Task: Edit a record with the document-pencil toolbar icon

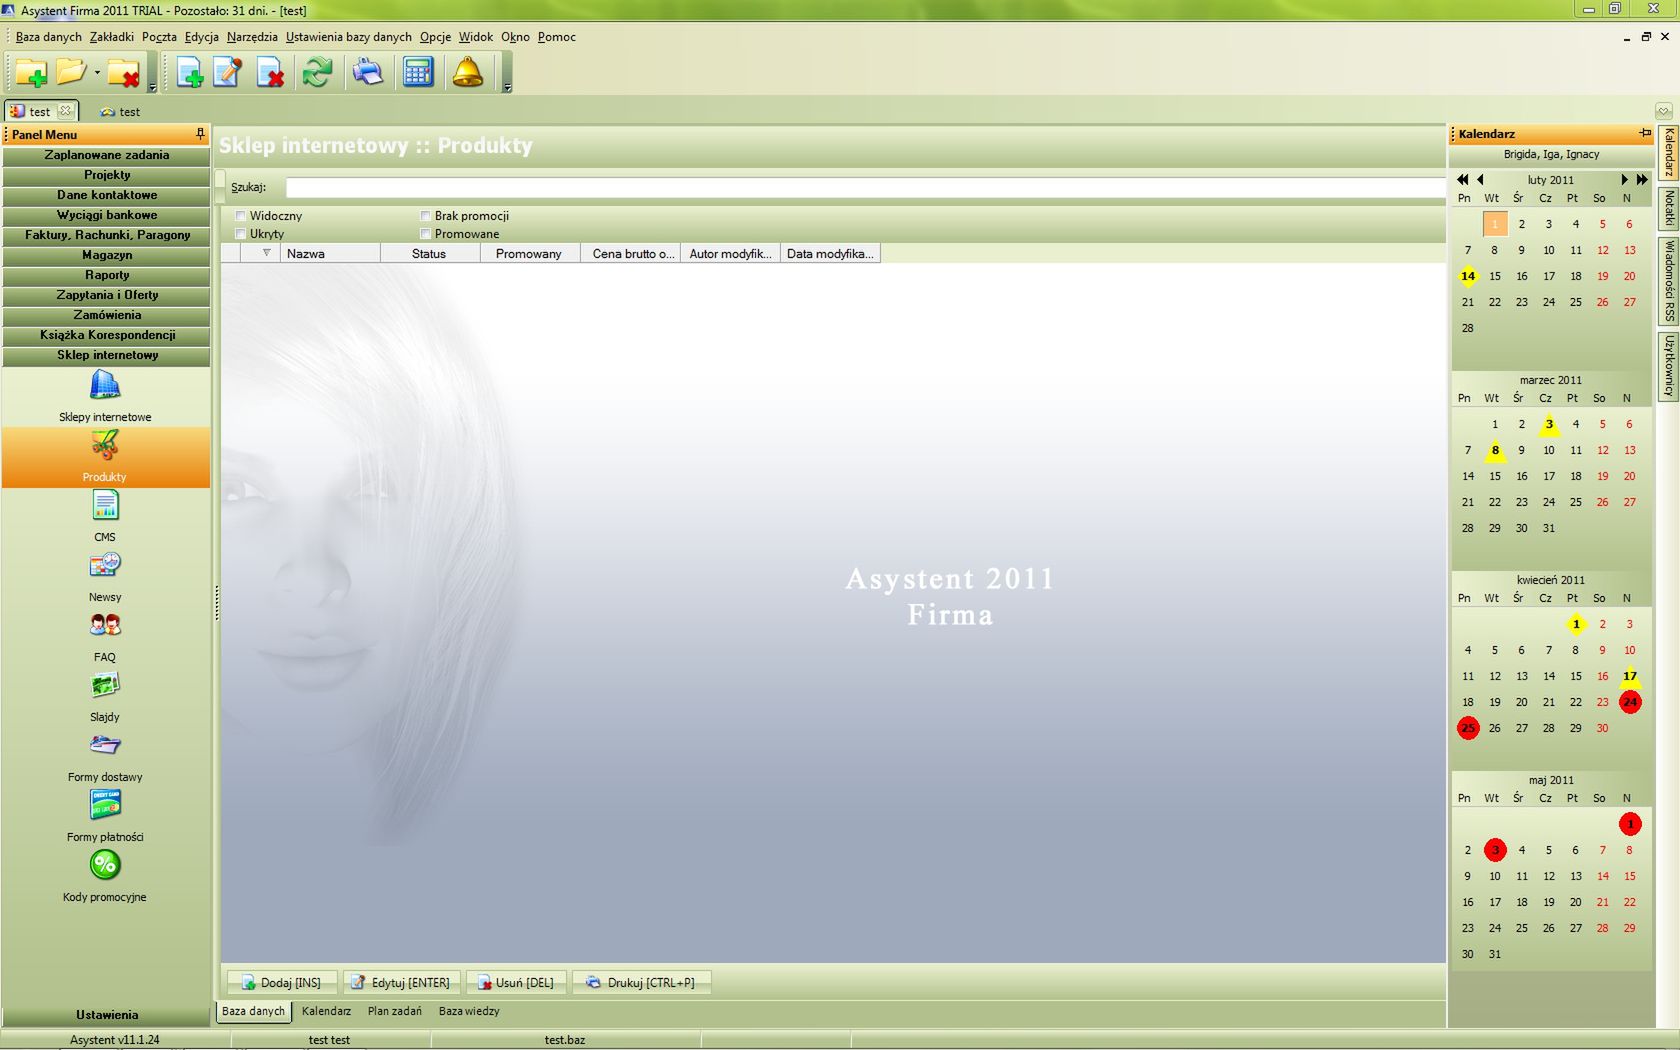Action: (x=228, y=72)
